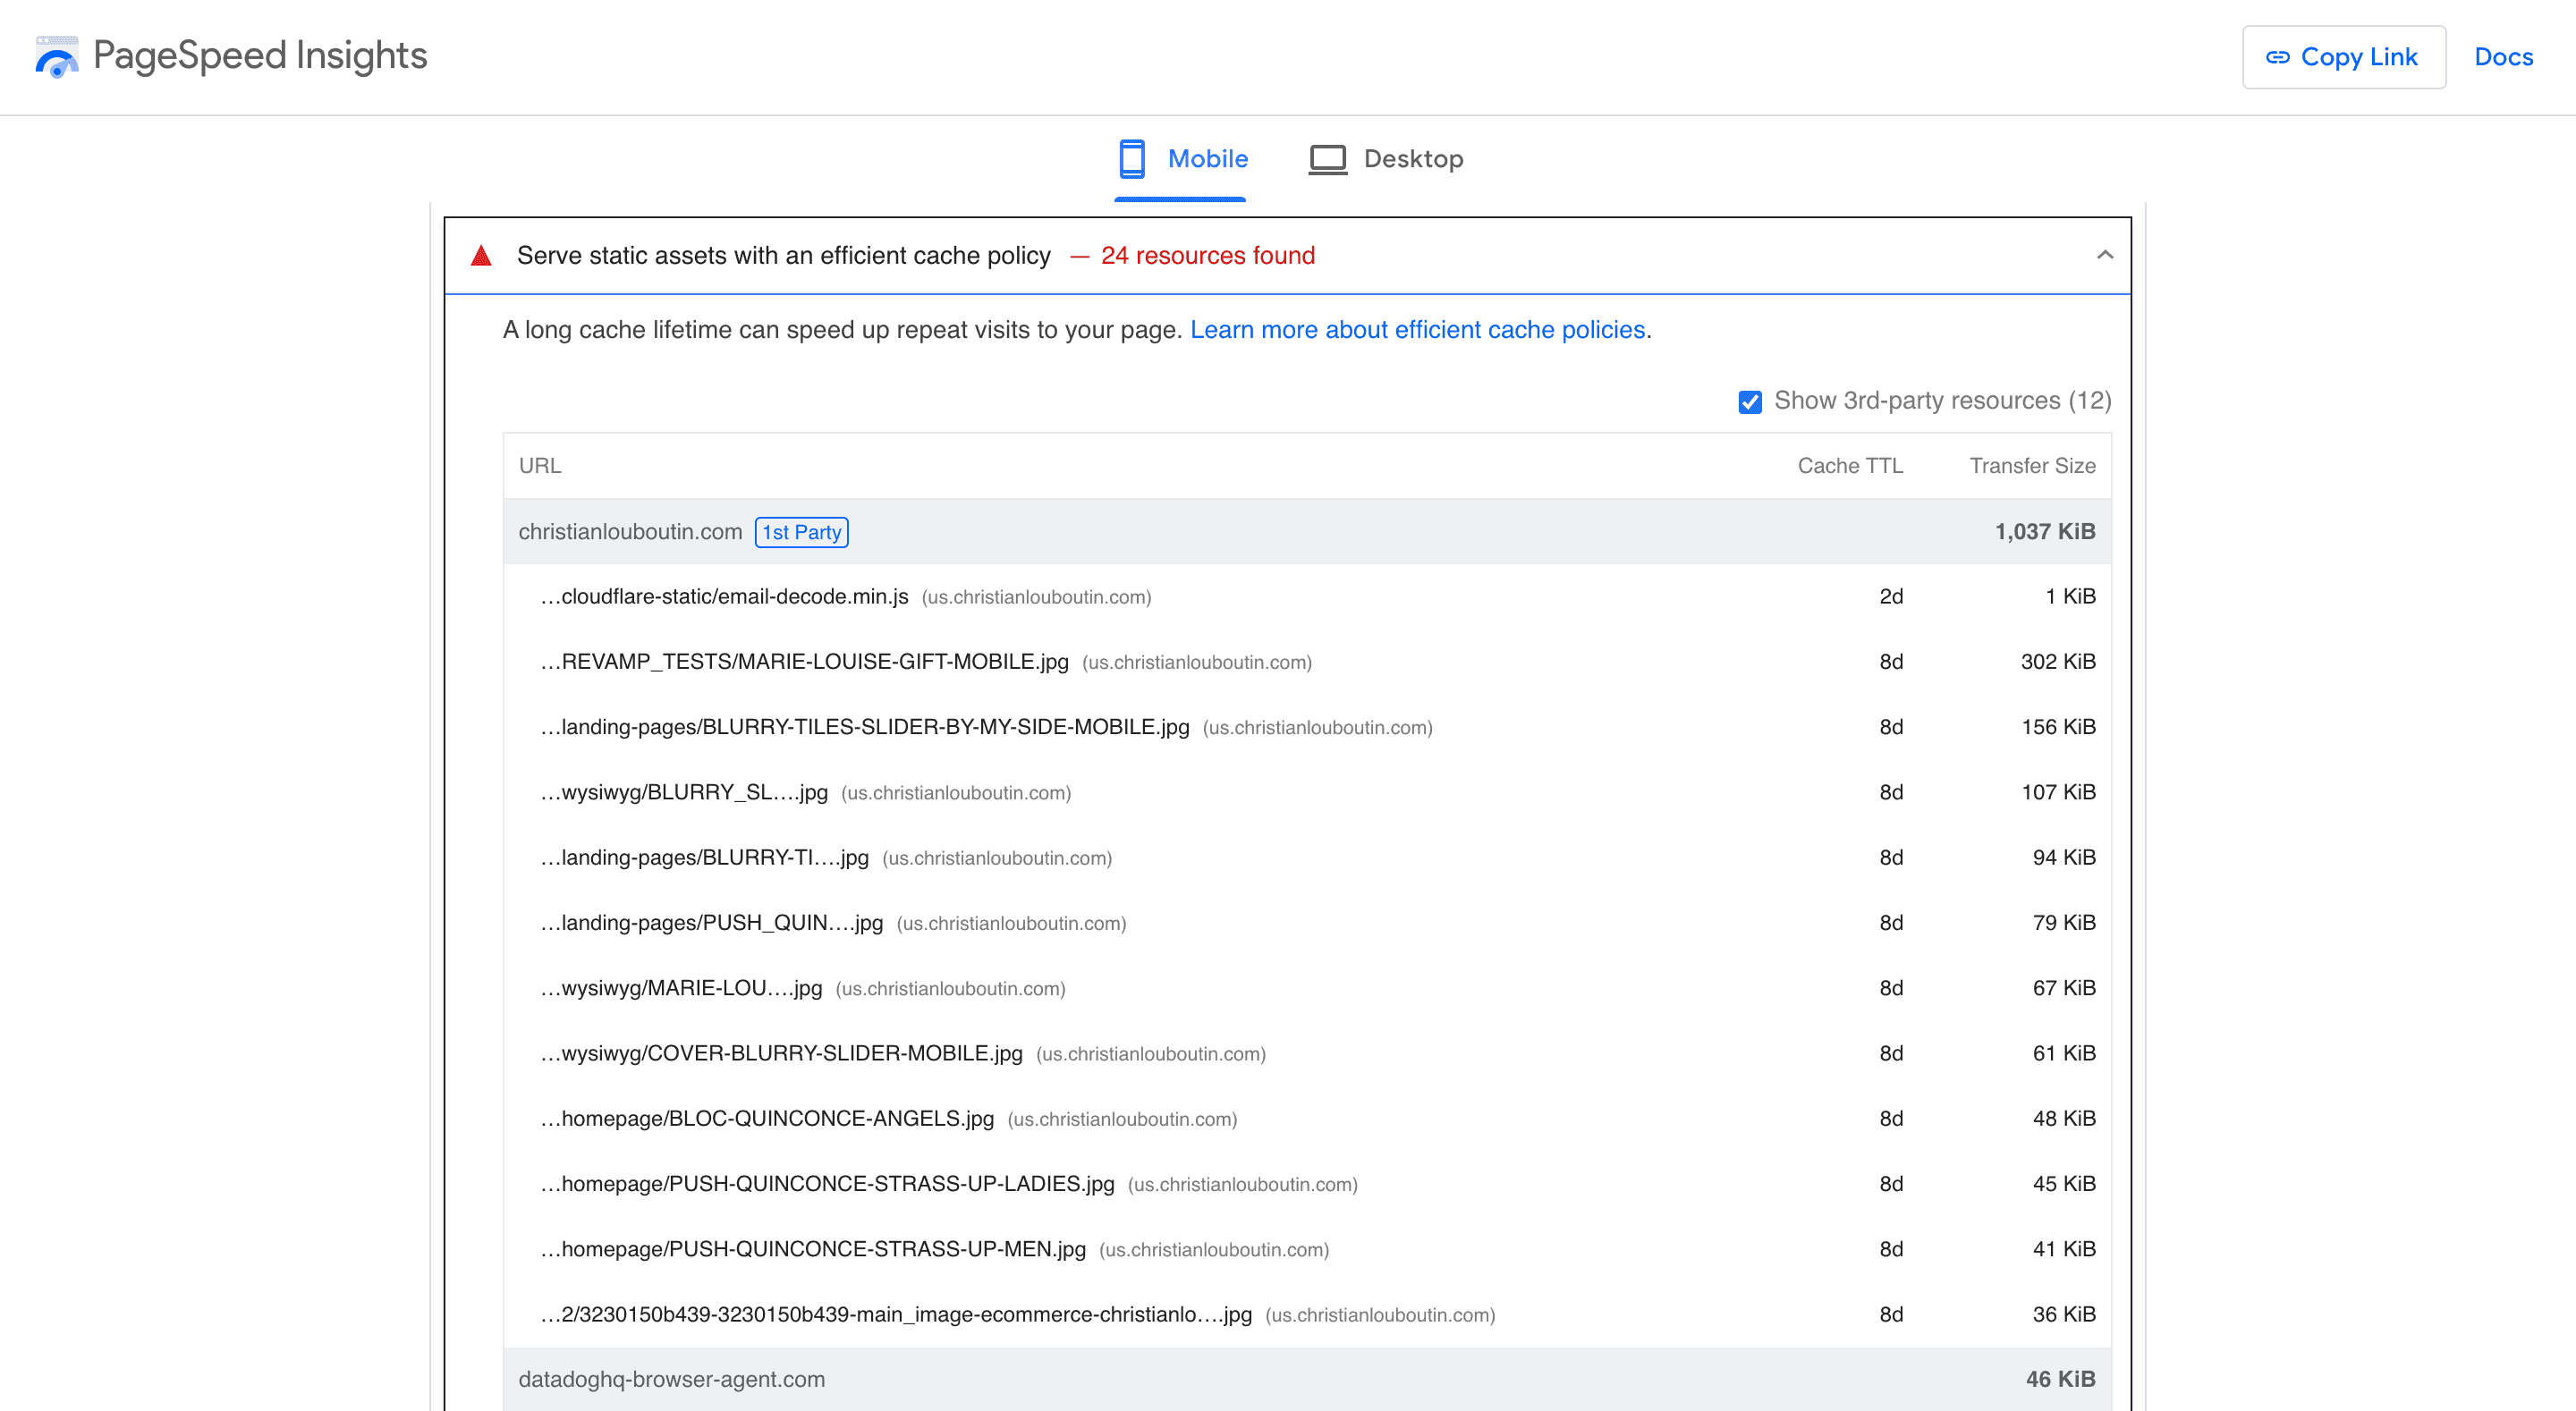
Task: Click the 156 KiB transfer size
Action: coord(2058,727)
